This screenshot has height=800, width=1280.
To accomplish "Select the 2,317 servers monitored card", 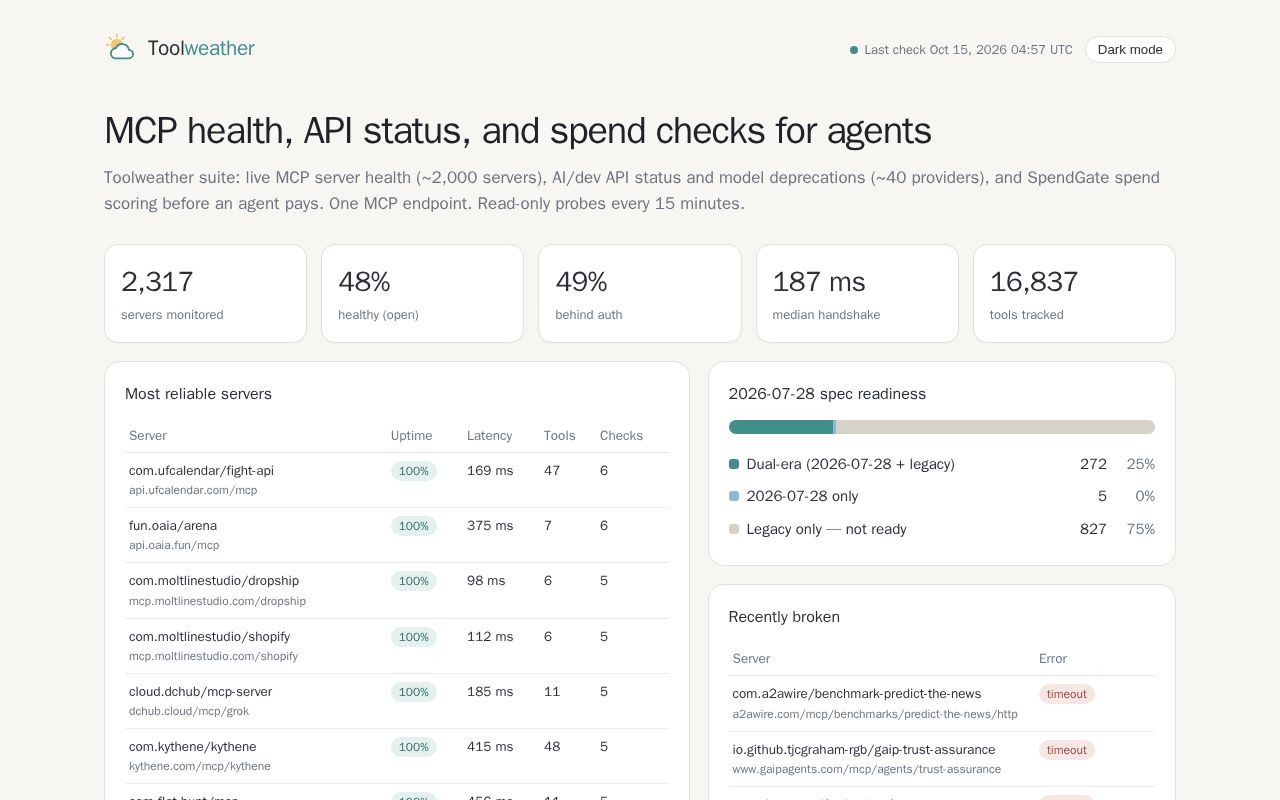I will click(x=205, y=294).
